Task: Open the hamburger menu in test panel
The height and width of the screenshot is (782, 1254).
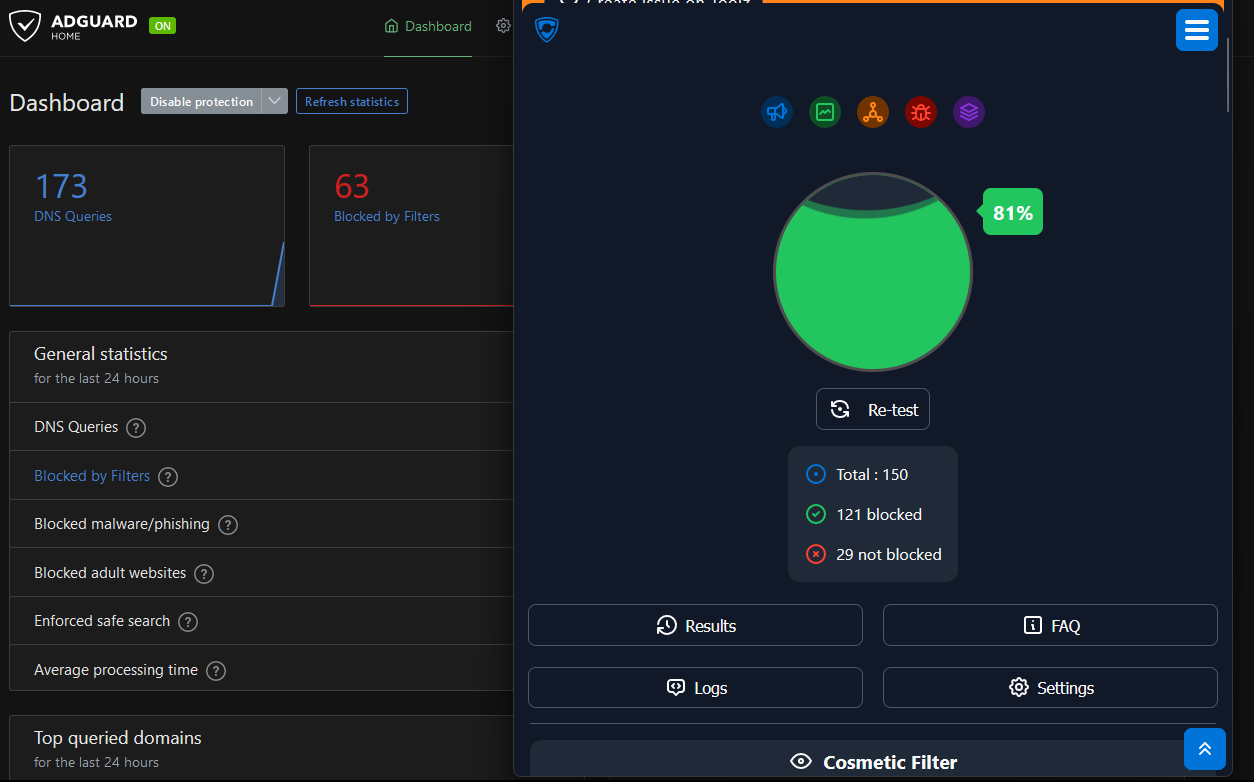Action: [x=1197, y=30]
